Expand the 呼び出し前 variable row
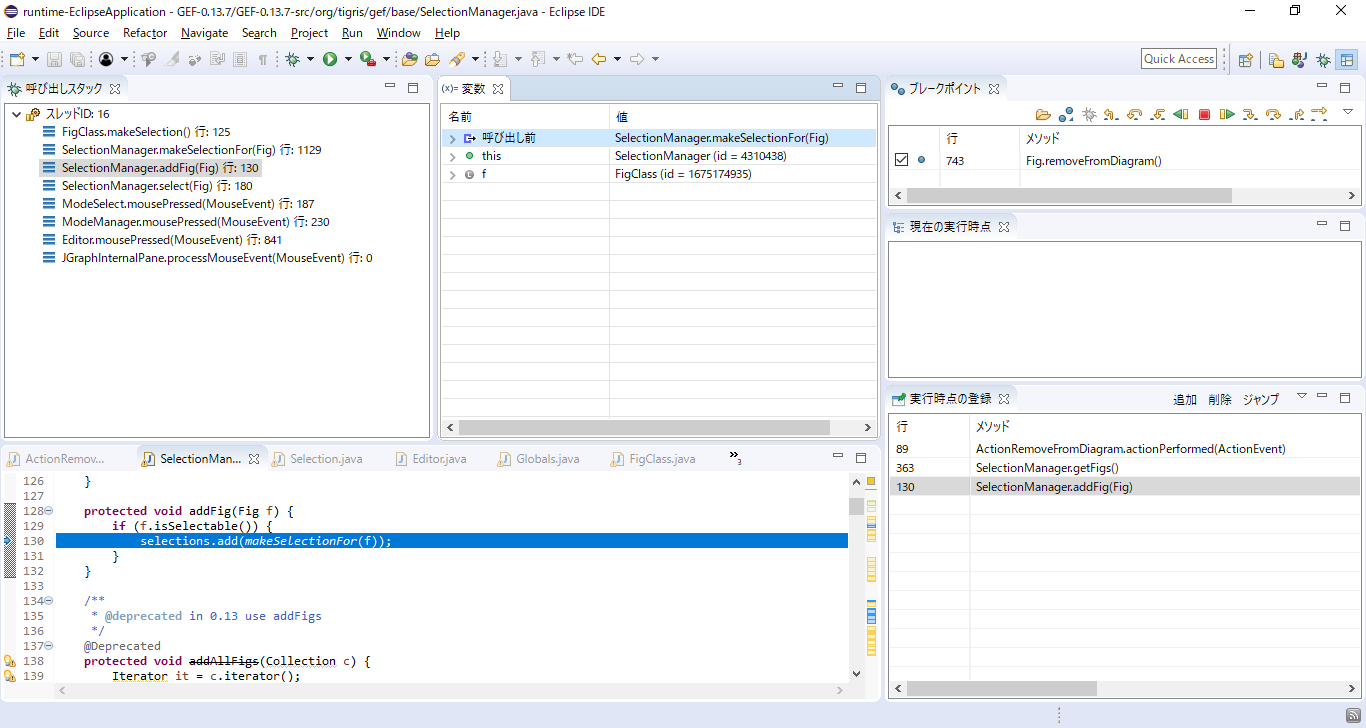The height and width of the screenshot is (728, 1366). coord(452,138)
